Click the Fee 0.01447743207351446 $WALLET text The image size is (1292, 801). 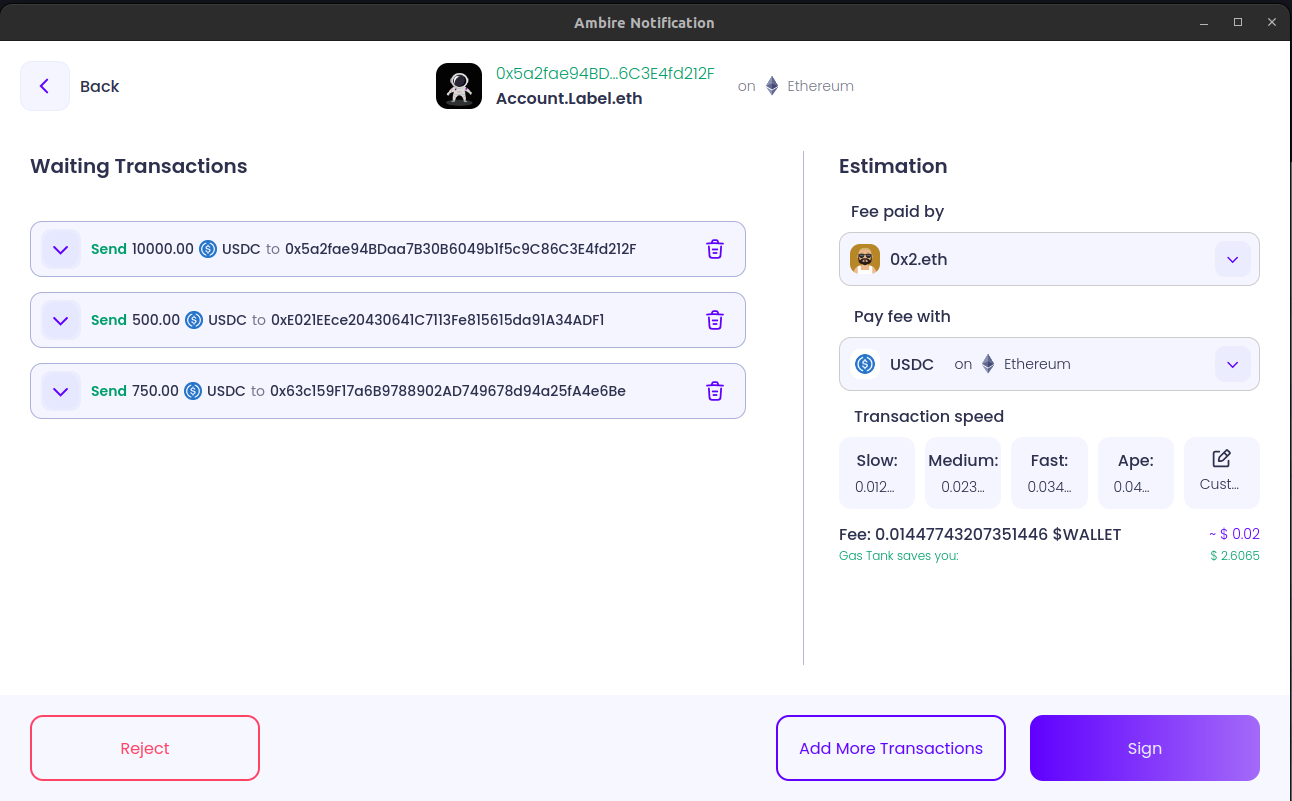[980, 535]
